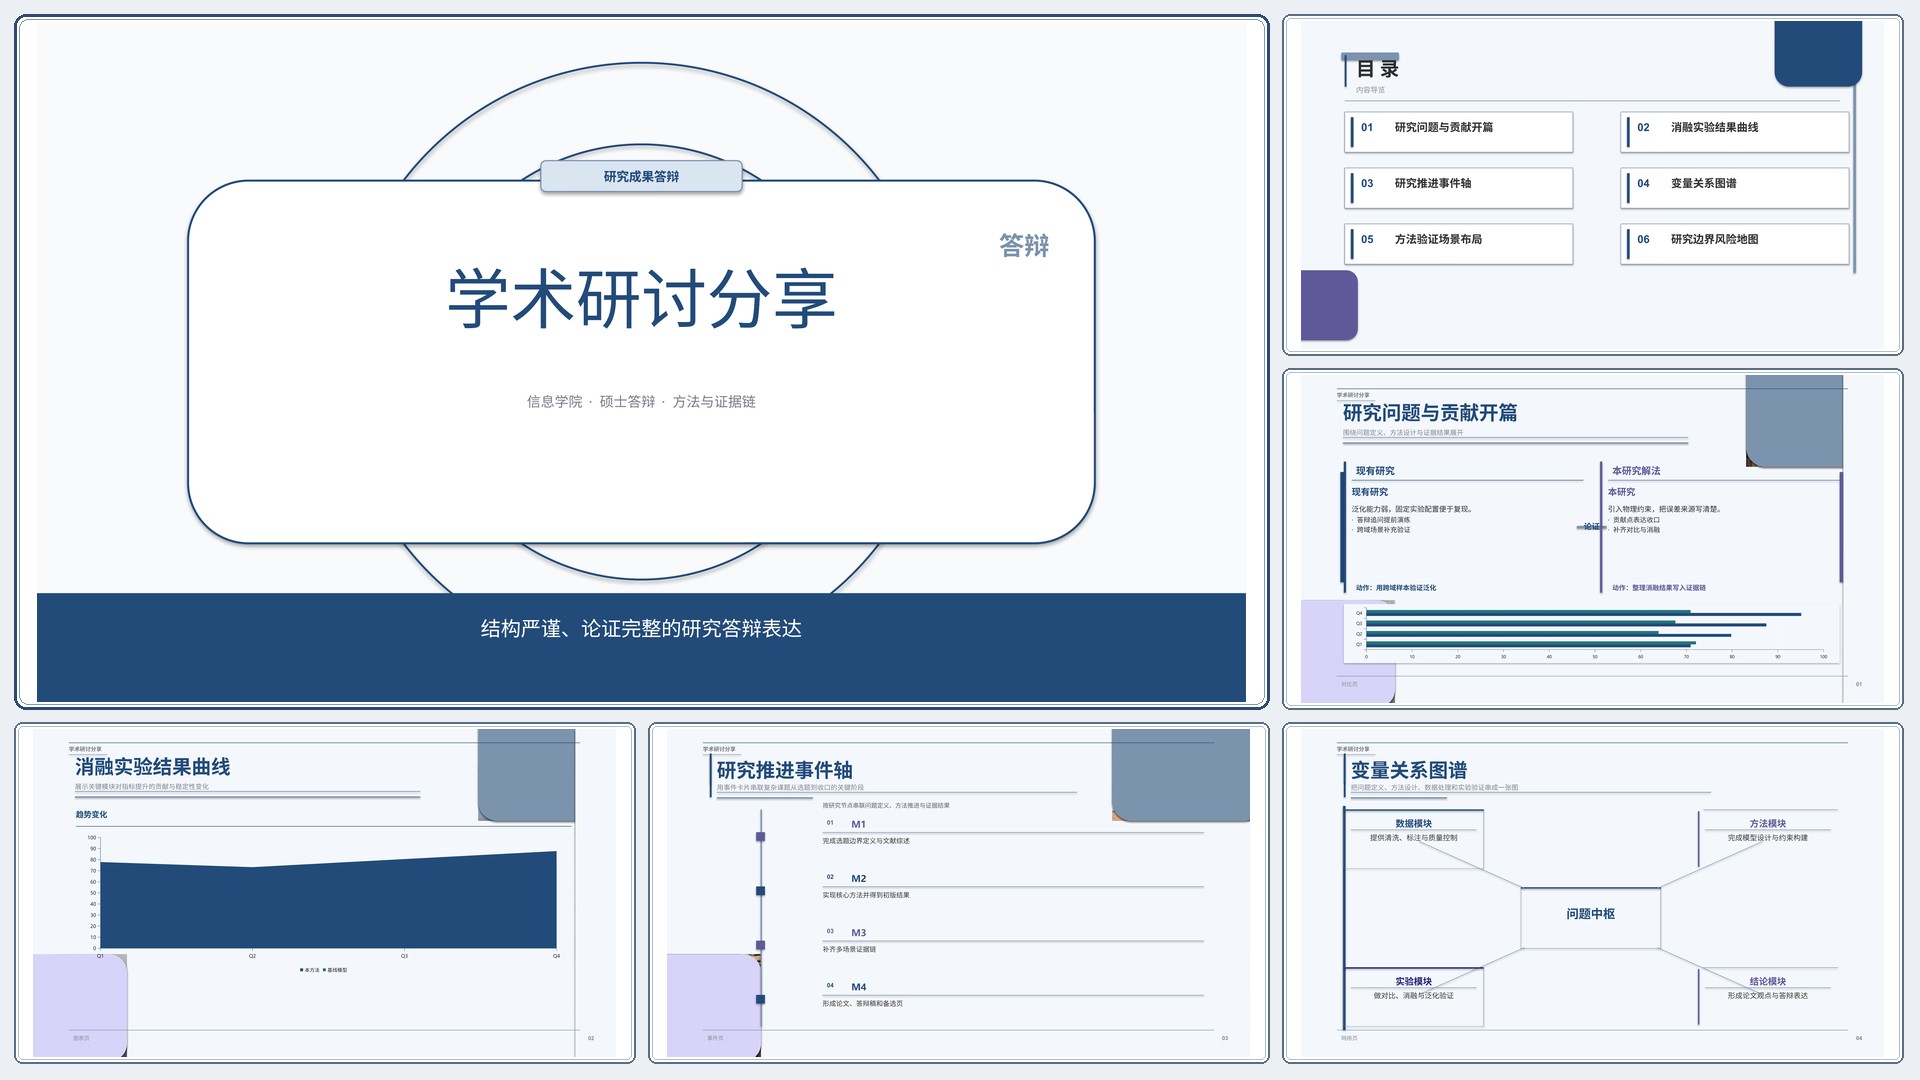Click the M3 timeline marker
Viewport: 1920px width, 1080px height.
point(761,945)
